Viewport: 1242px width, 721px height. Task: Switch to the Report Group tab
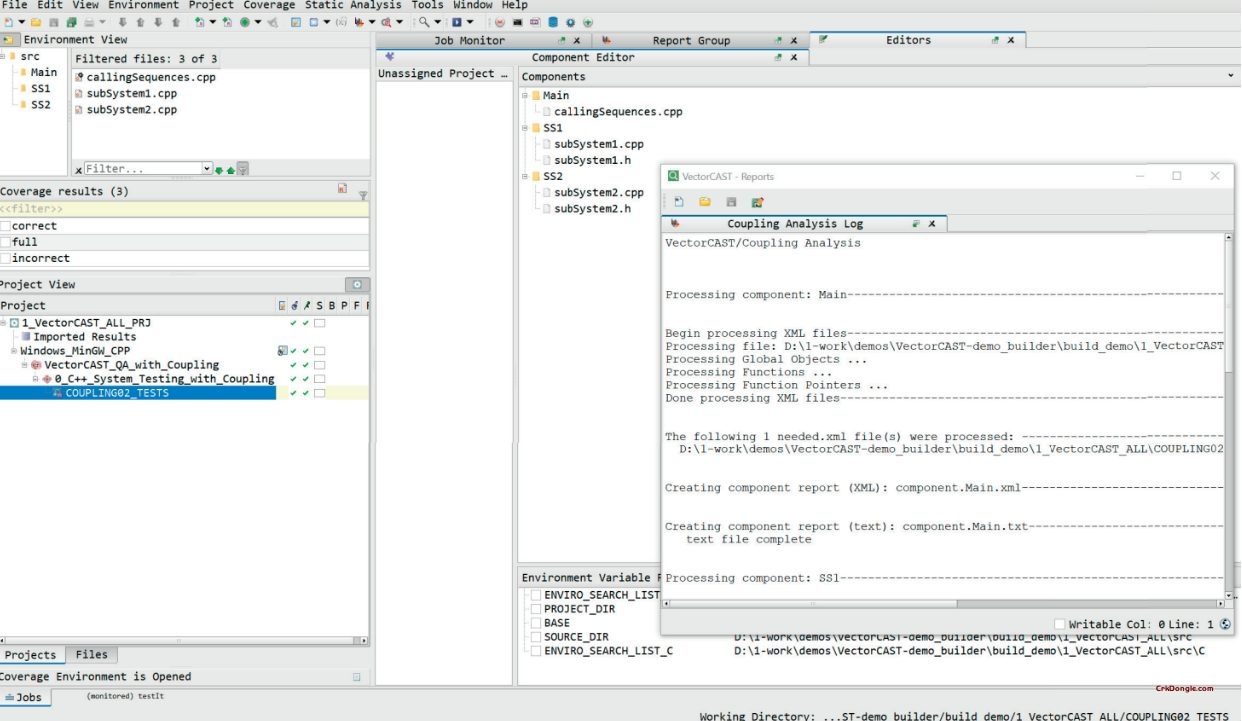pyautogui.click(x=691, y=41)
